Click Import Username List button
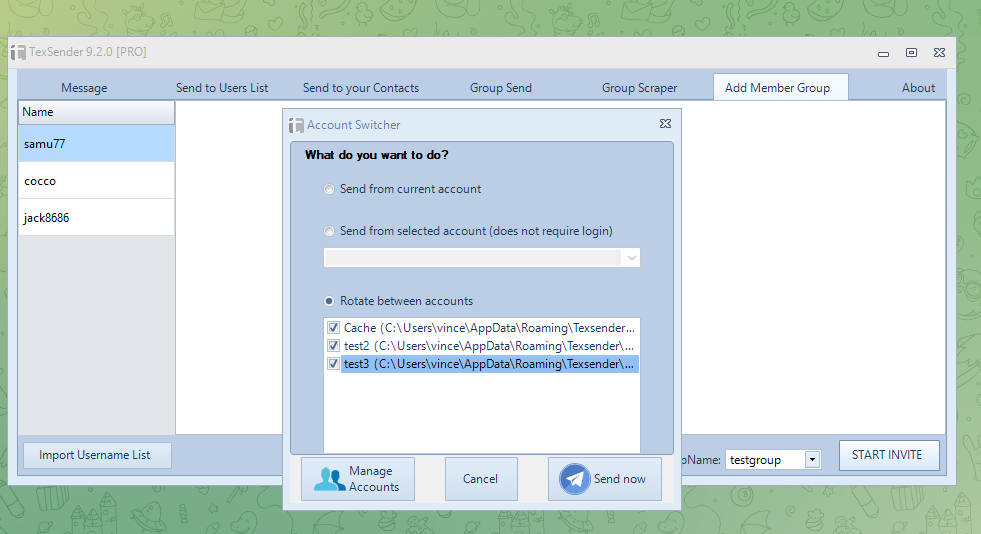The image size is (981, 534). [97, 455]
